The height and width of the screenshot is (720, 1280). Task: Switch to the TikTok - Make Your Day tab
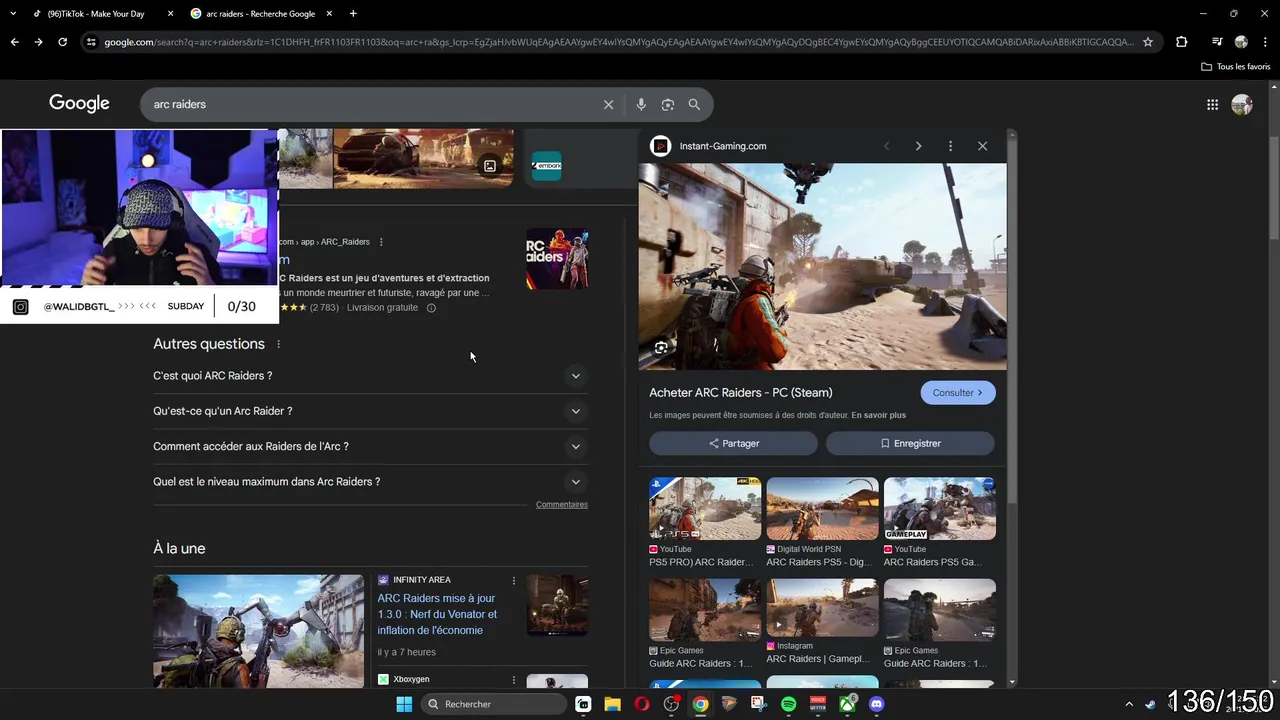tap(95, 14)
